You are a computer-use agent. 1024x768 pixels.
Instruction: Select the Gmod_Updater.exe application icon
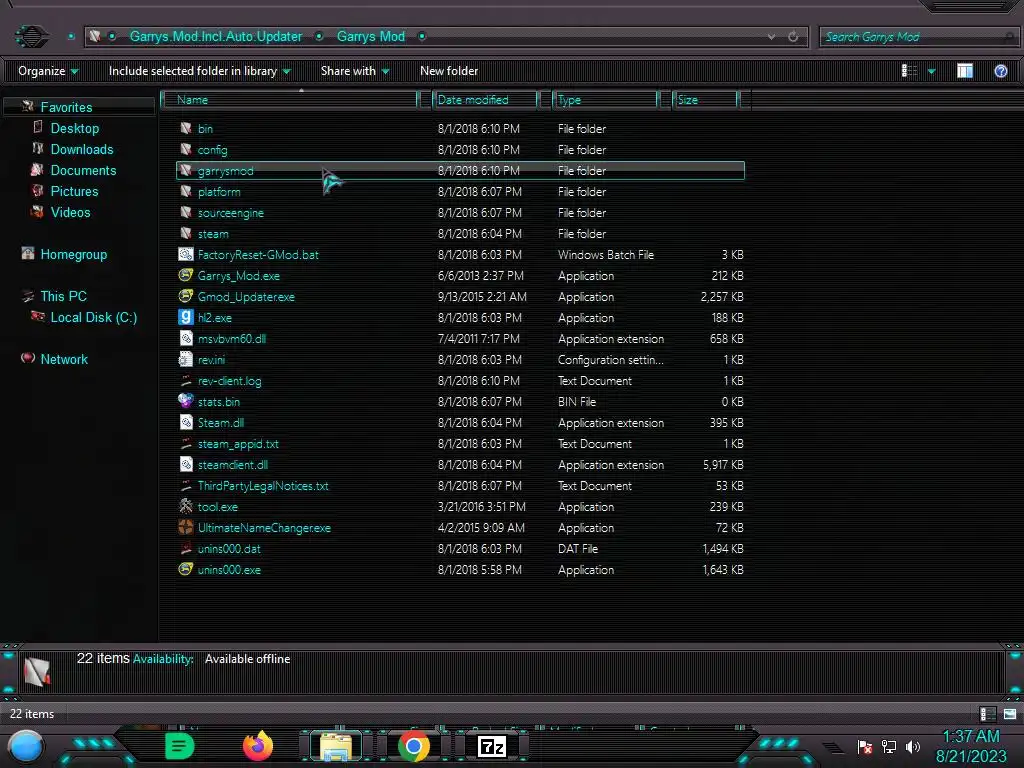coord(186,296)
